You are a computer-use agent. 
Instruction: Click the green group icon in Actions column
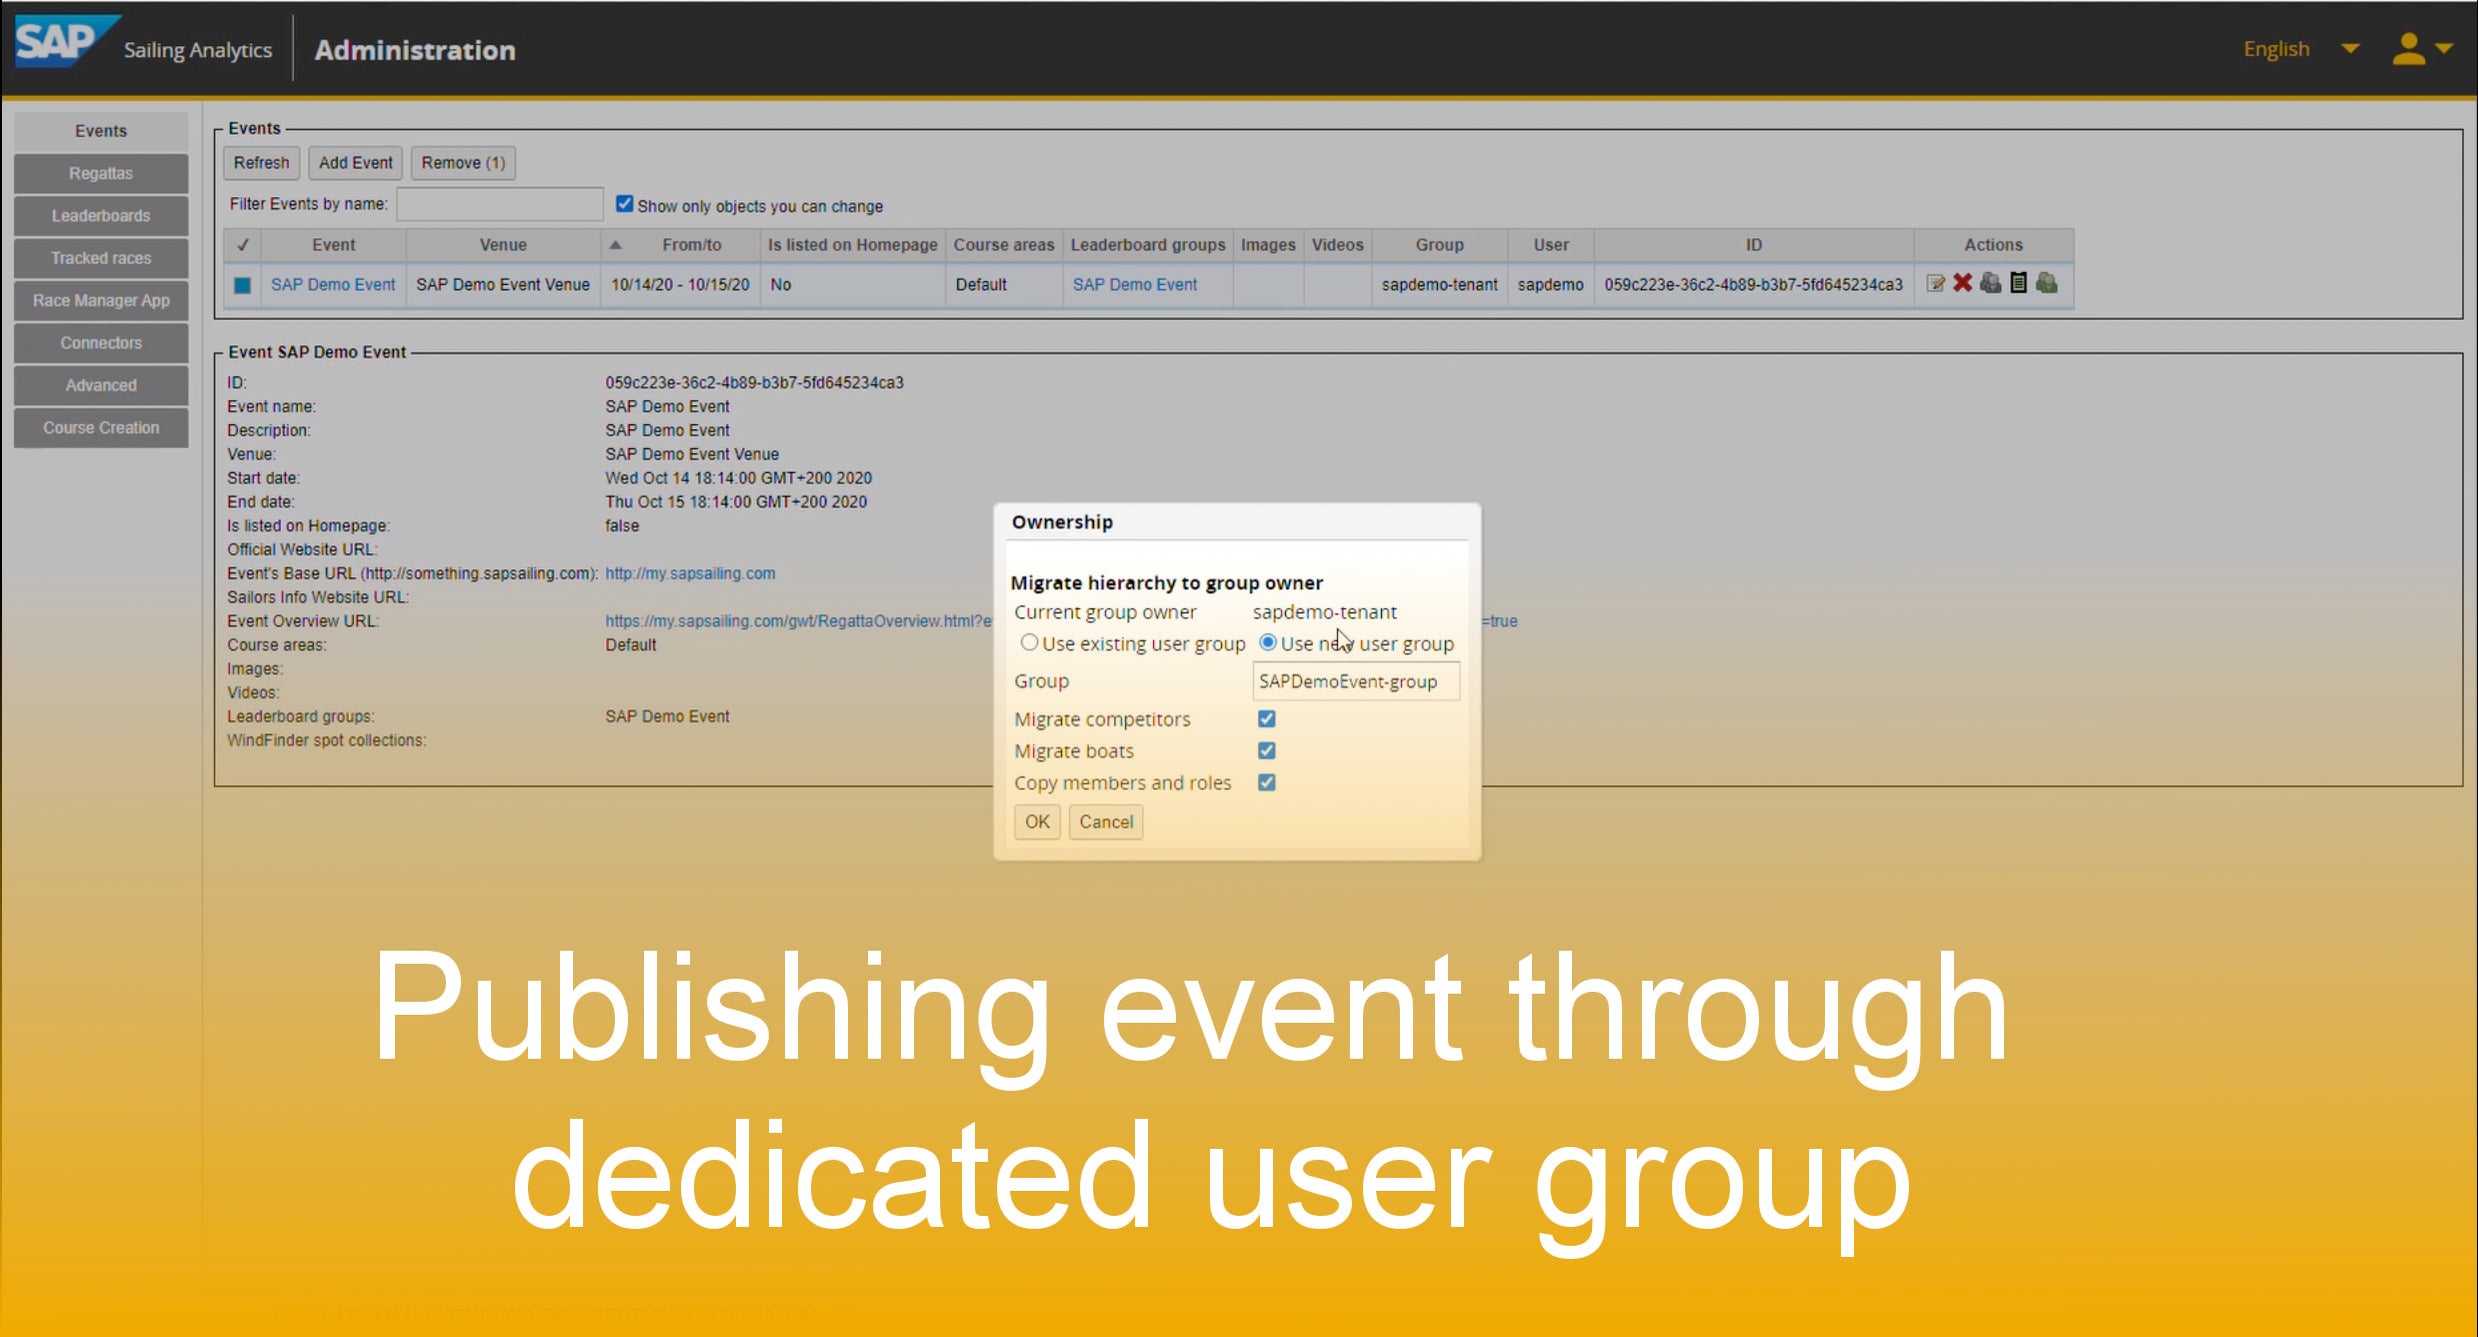(2046, 284)
